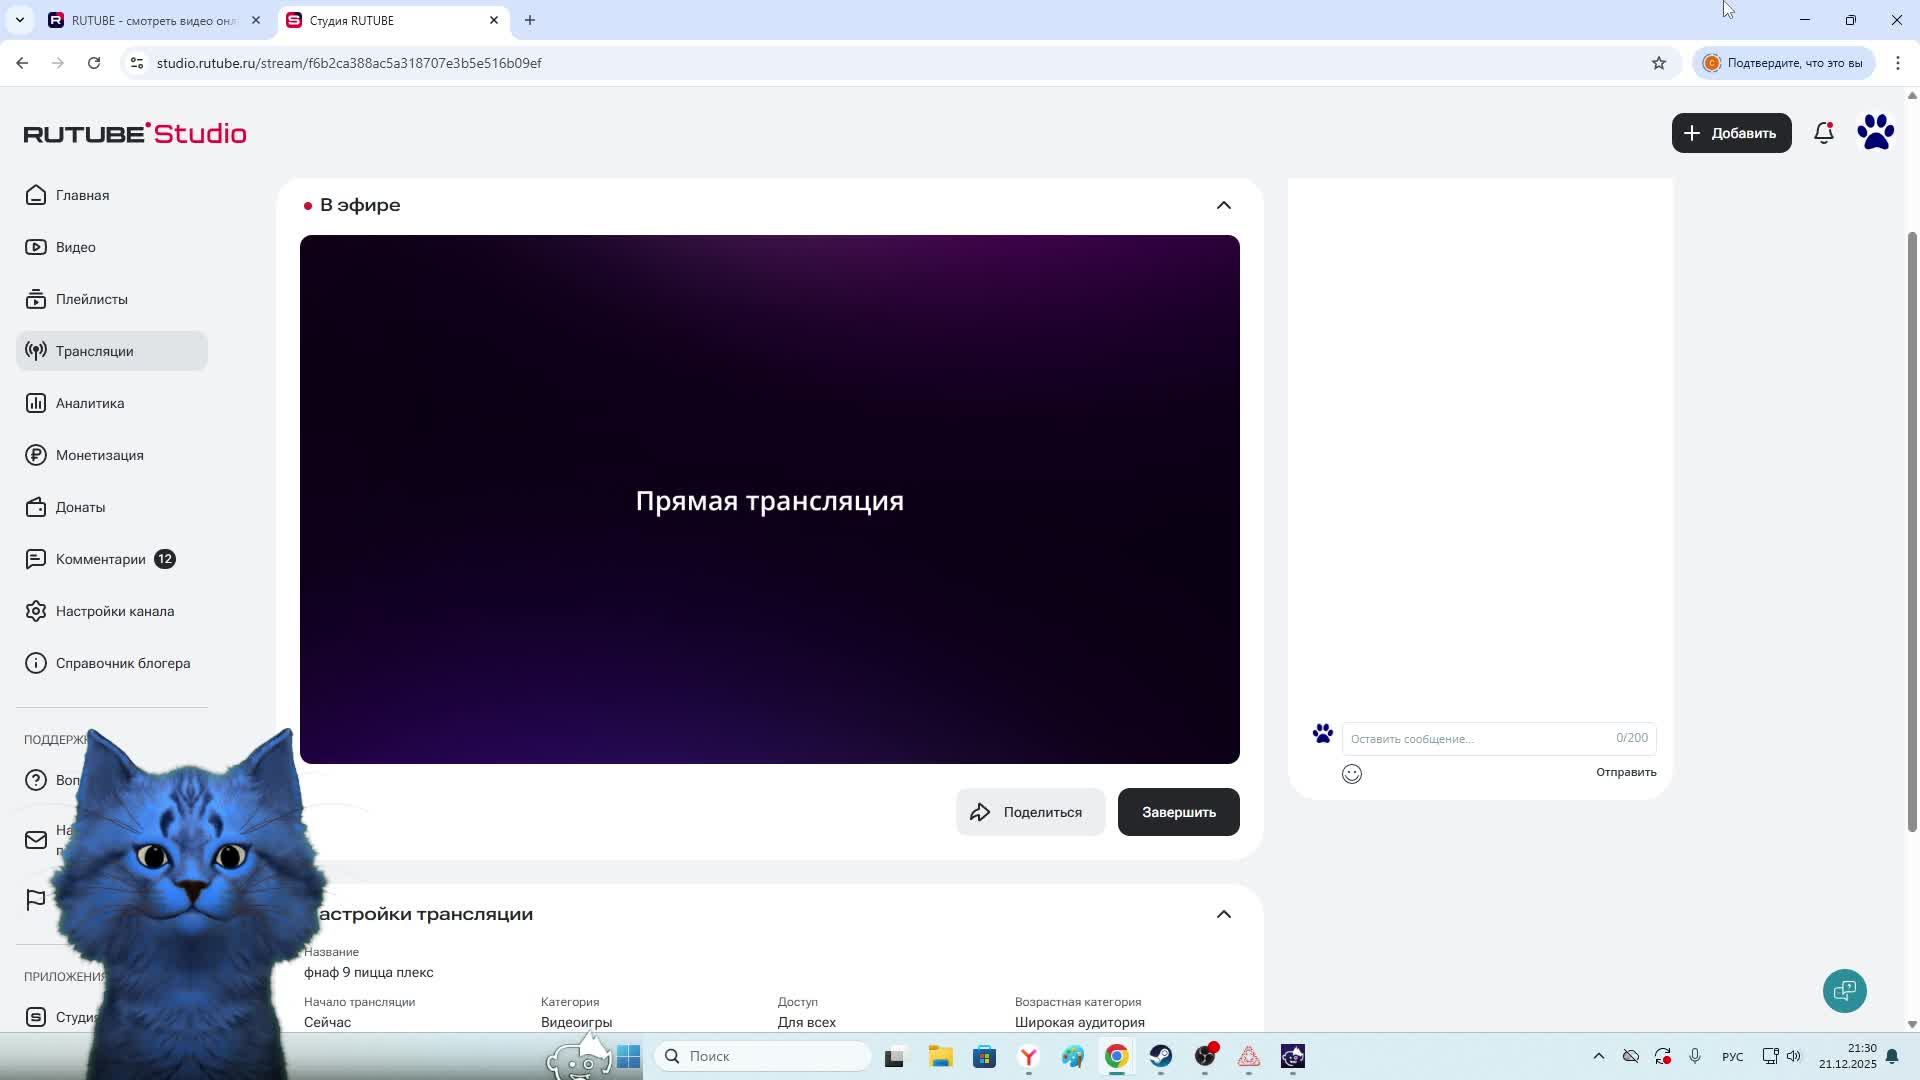
Task: Open Комментарии menu item
Action: 100,559
